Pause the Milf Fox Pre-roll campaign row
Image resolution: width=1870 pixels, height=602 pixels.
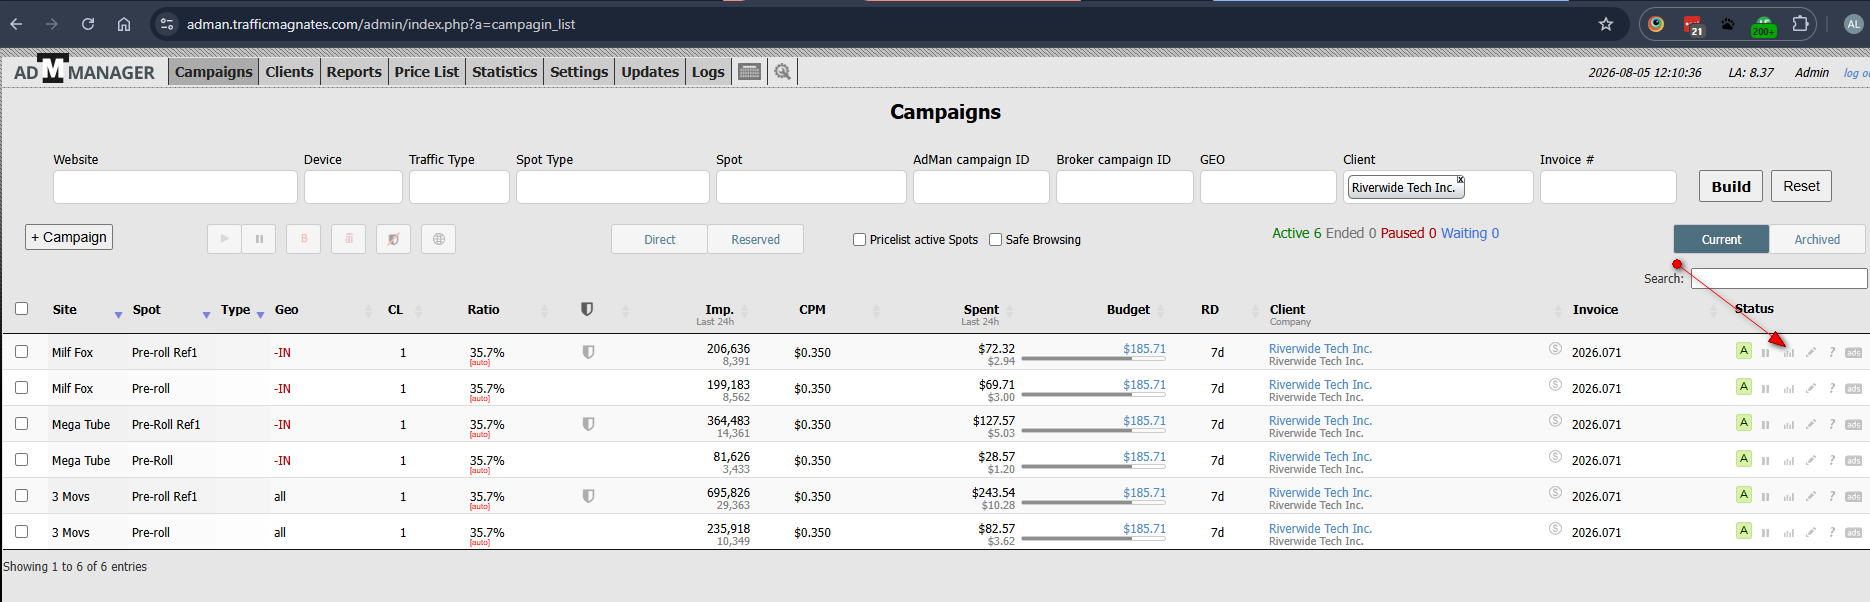pos(1766,389)
